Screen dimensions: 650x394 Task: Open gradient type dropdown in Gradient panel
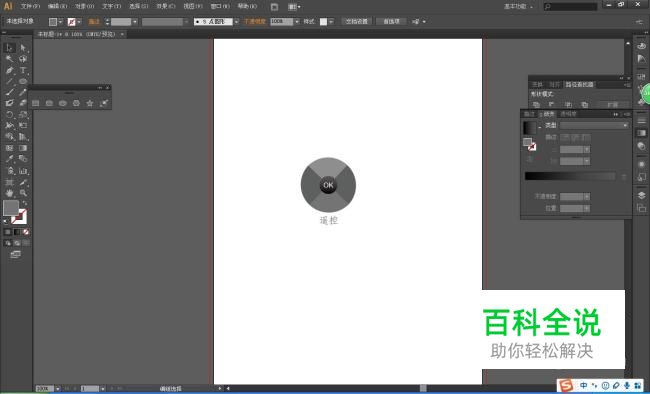pos(594,125)
